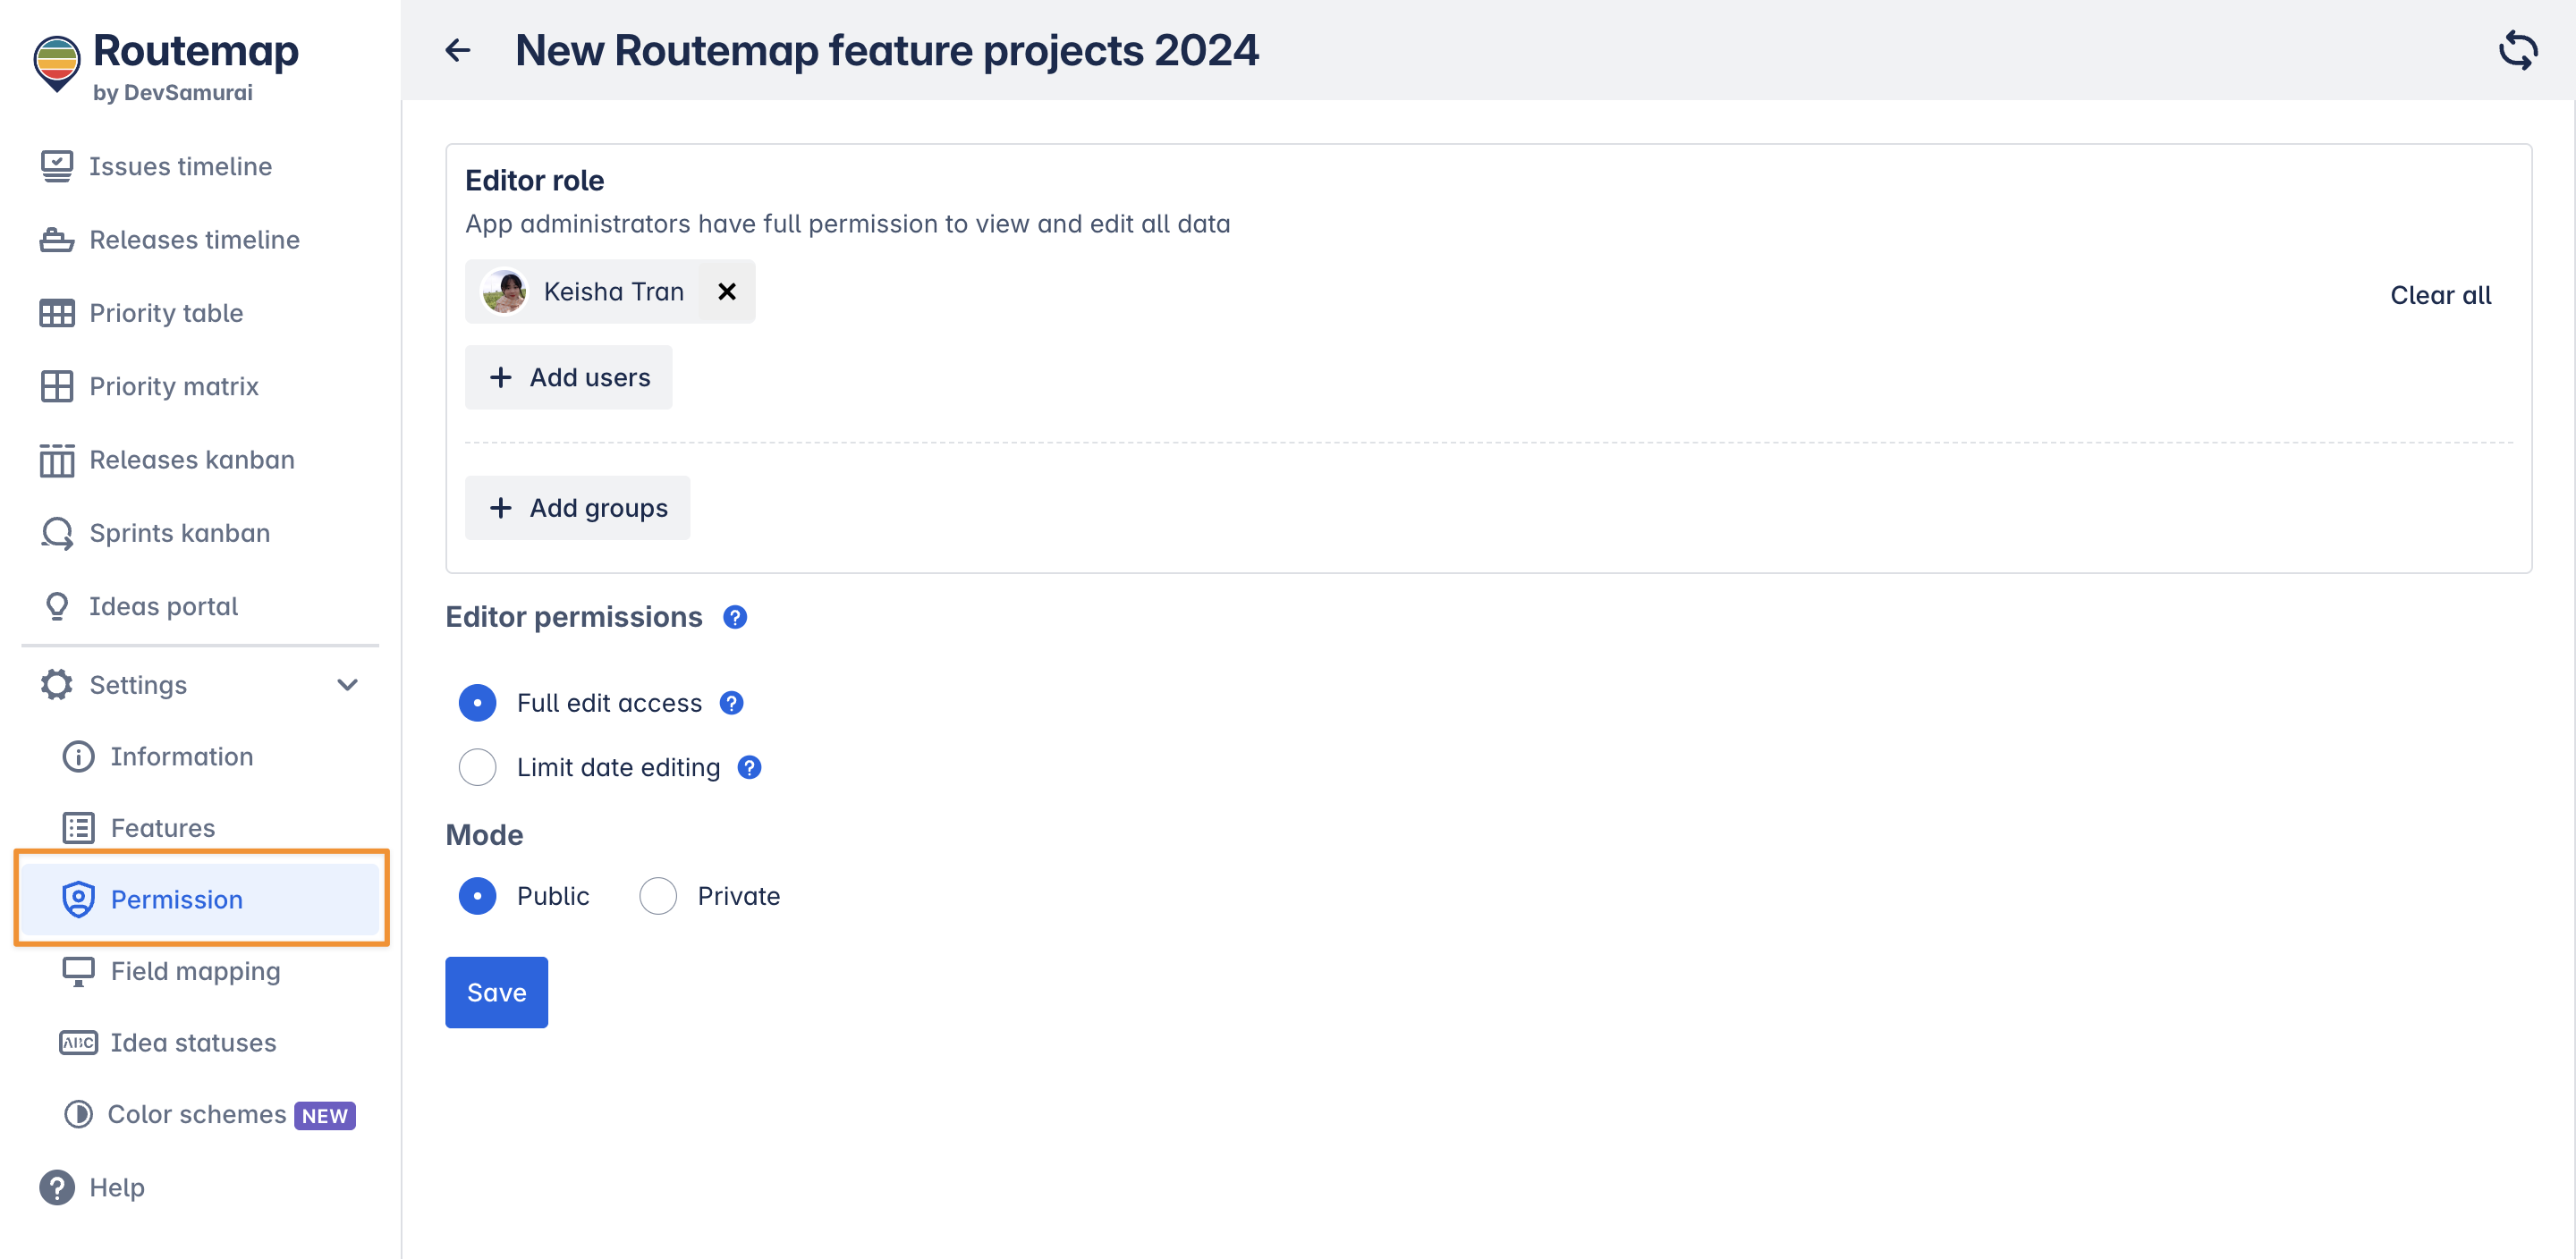Click Keisha Tran's avatar thumbnail
The width and height of the screenshot is (2576, 1259).
pos(505,291)
